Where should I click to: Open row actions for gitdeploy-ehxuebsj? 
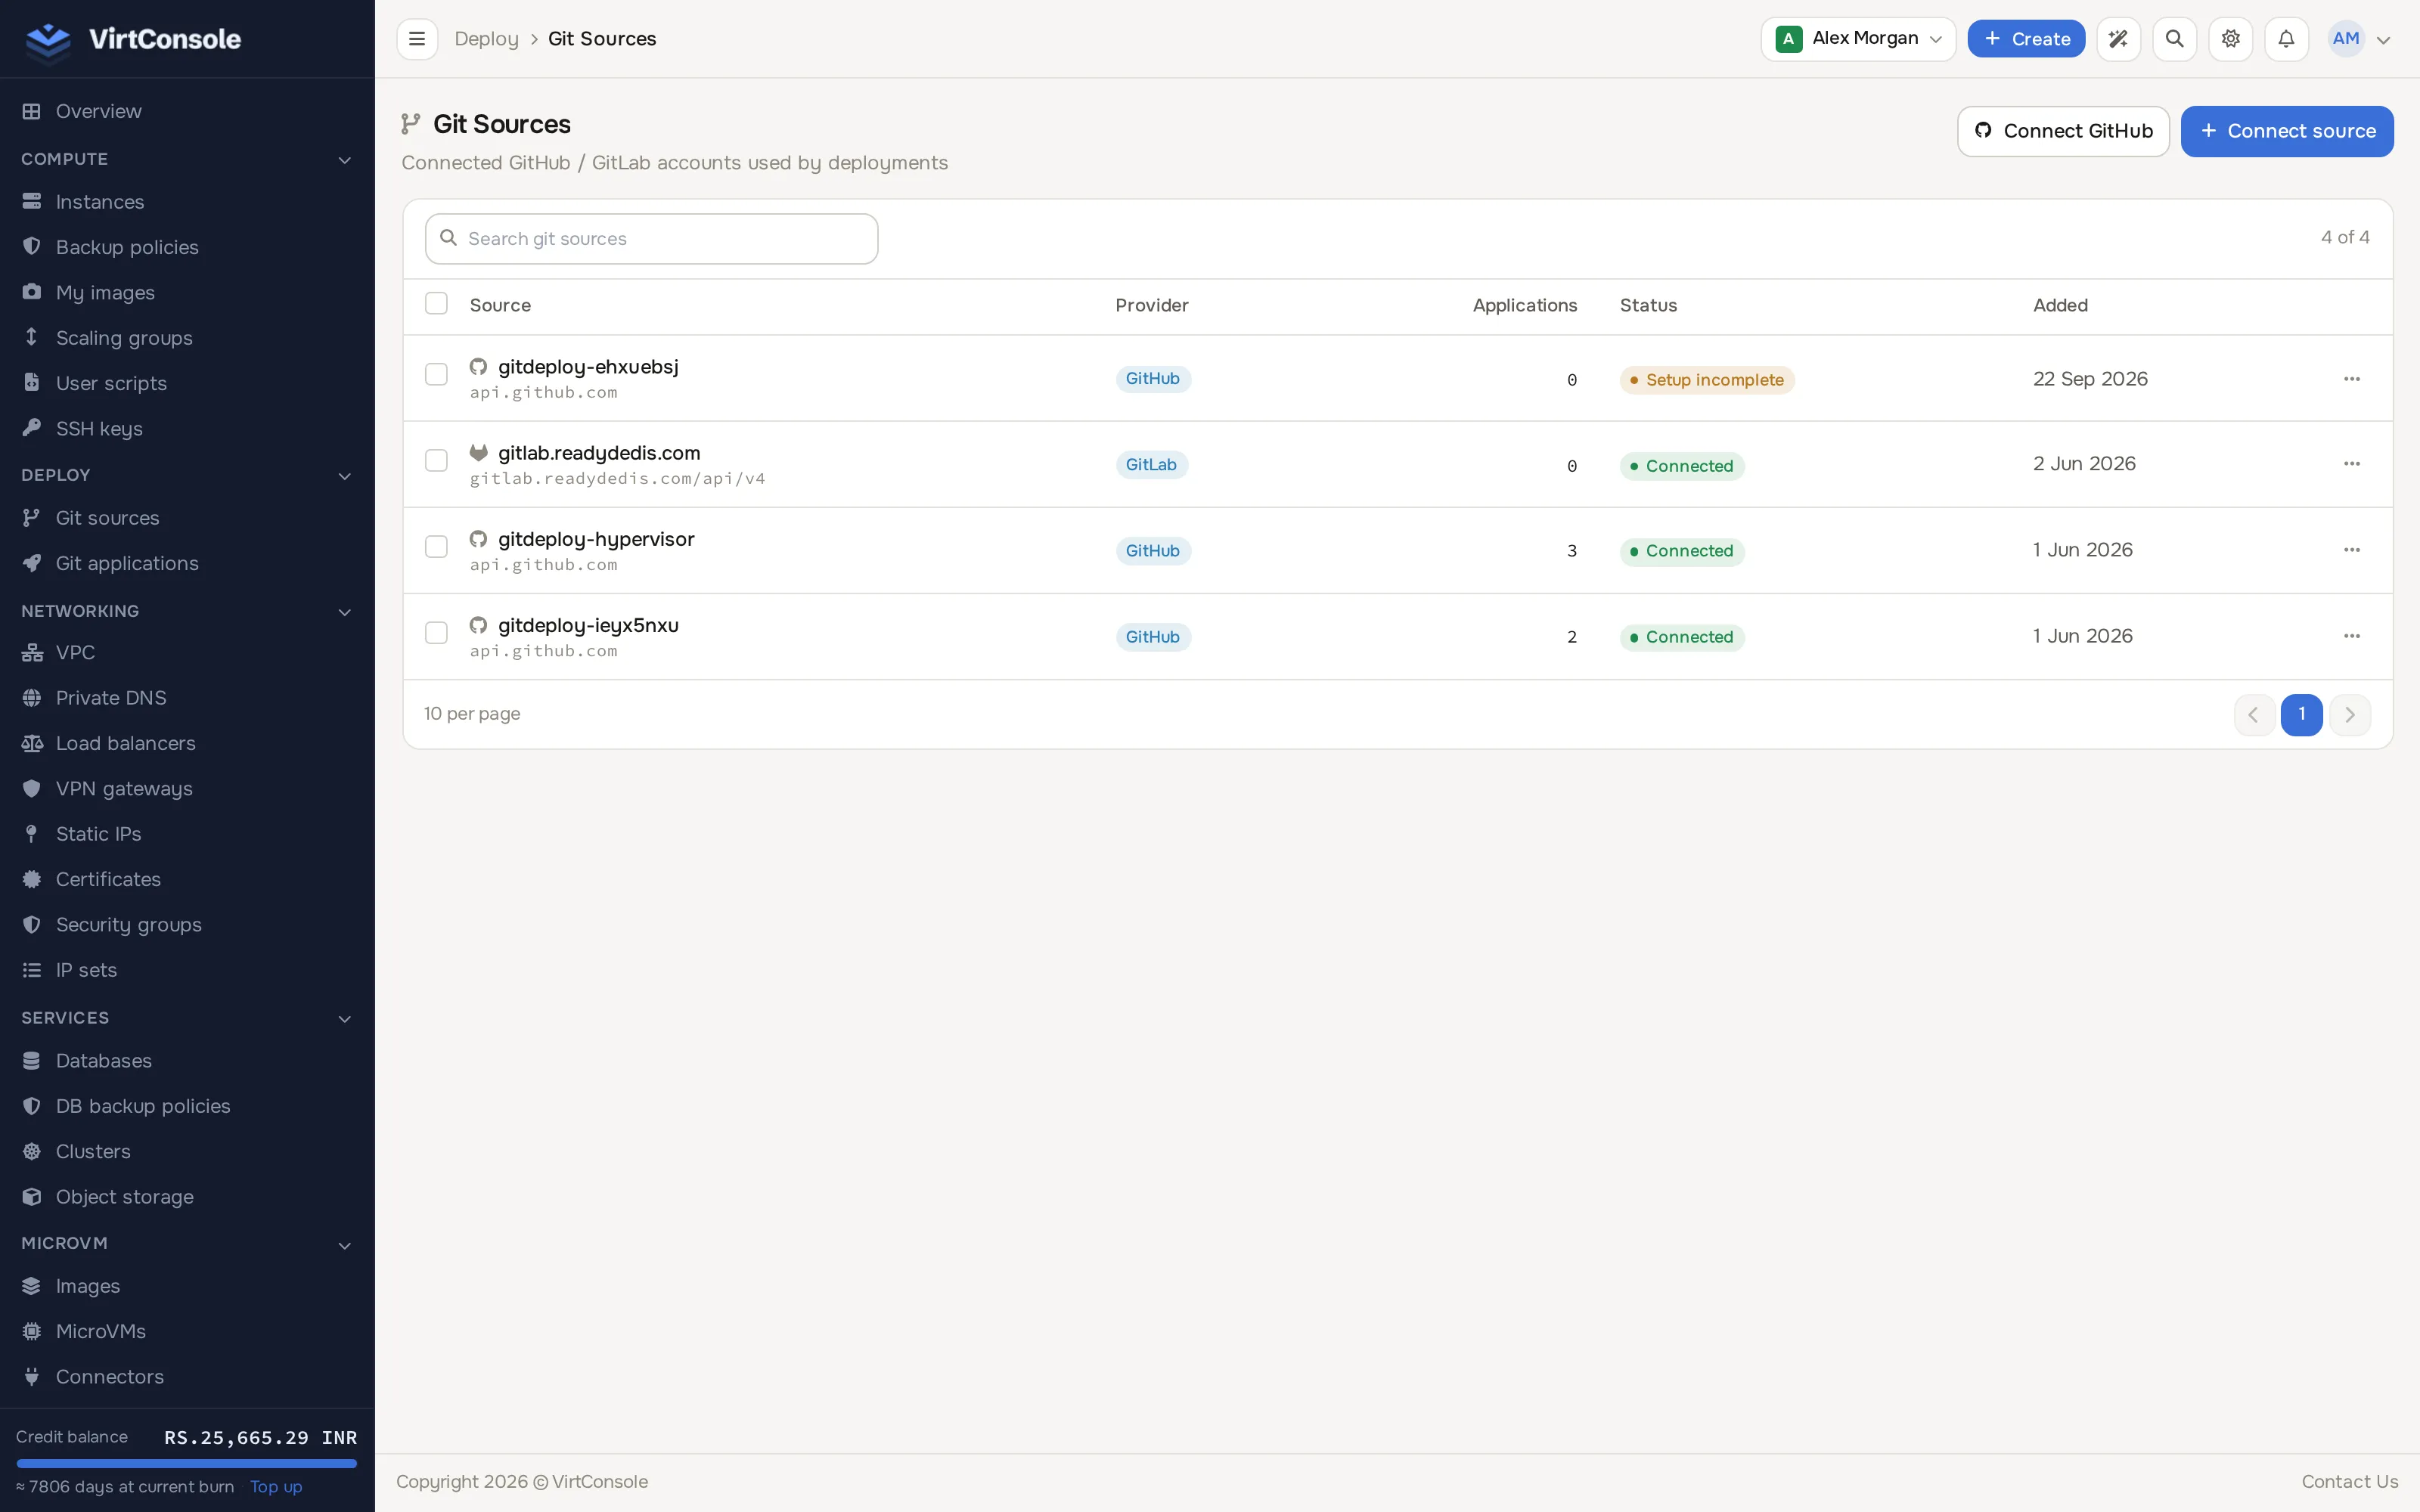2352,379
